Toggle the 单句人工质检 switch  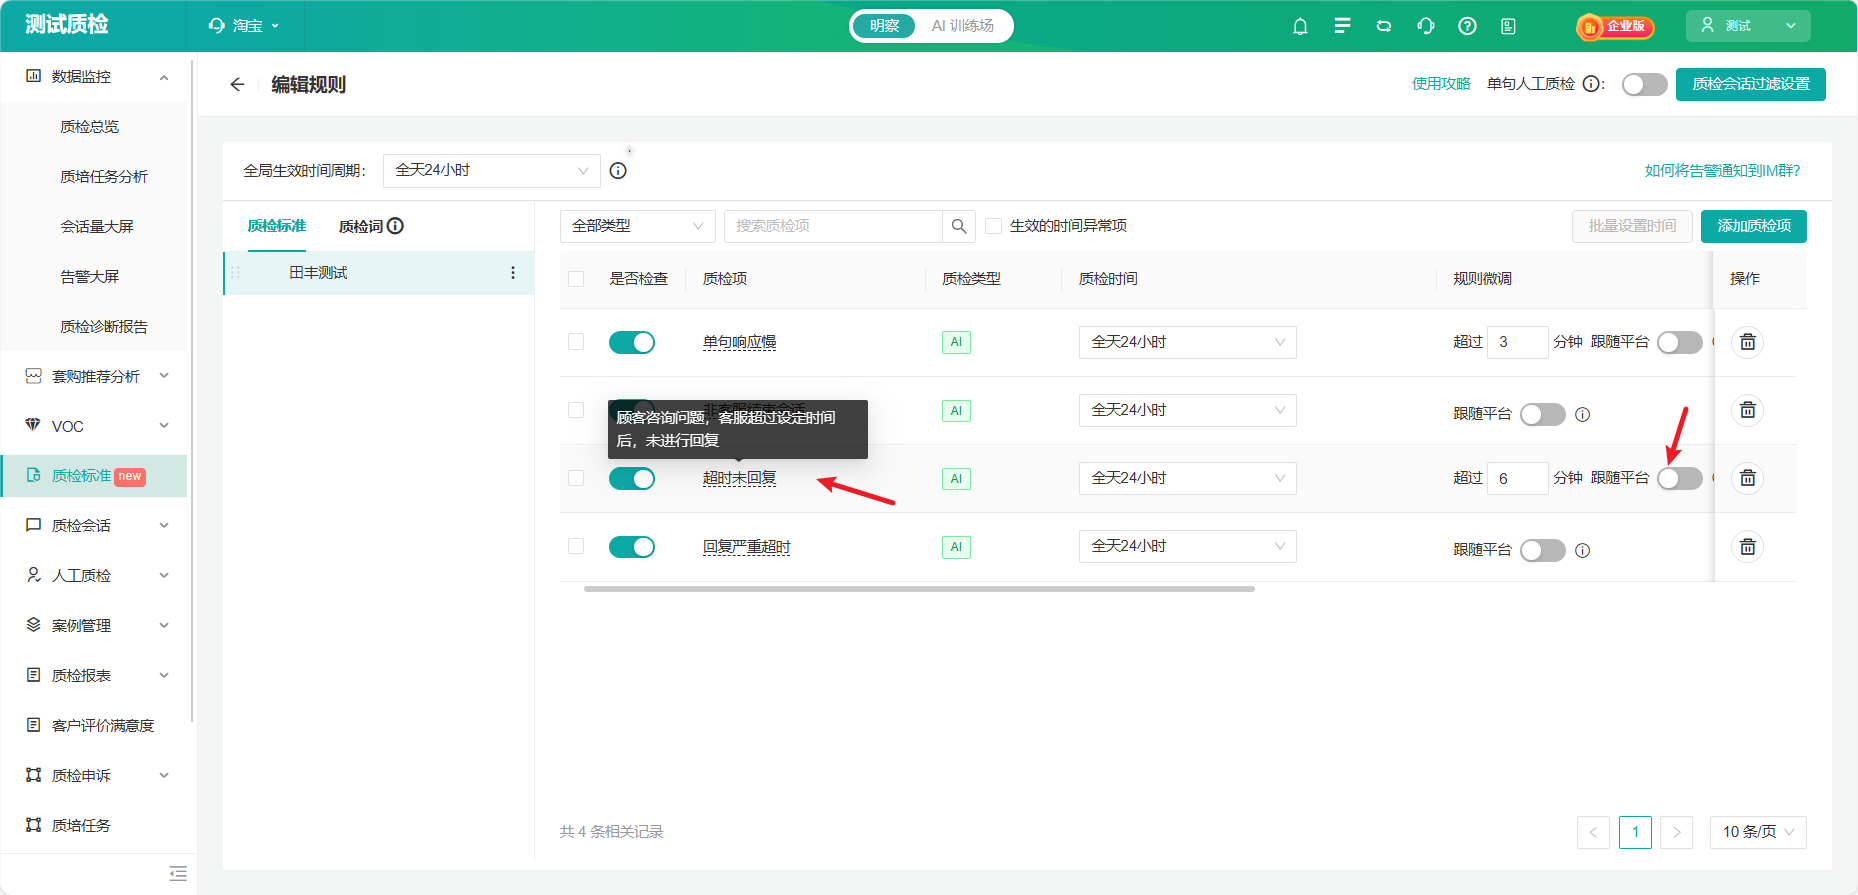(x=1644, y=84)
